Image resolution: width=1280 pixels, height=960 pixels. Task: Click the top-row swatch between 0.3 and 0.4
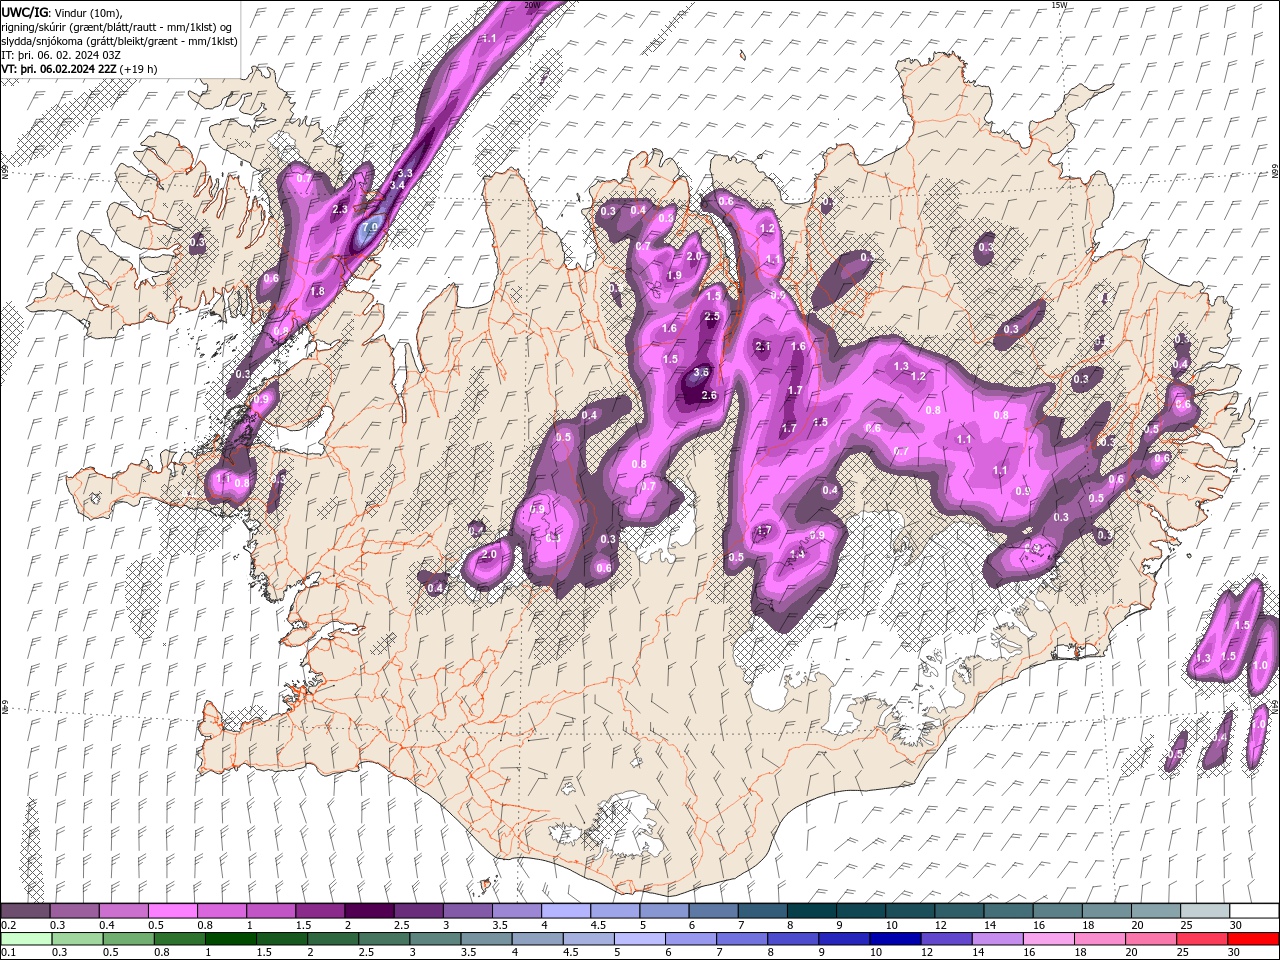coord(74,911)
